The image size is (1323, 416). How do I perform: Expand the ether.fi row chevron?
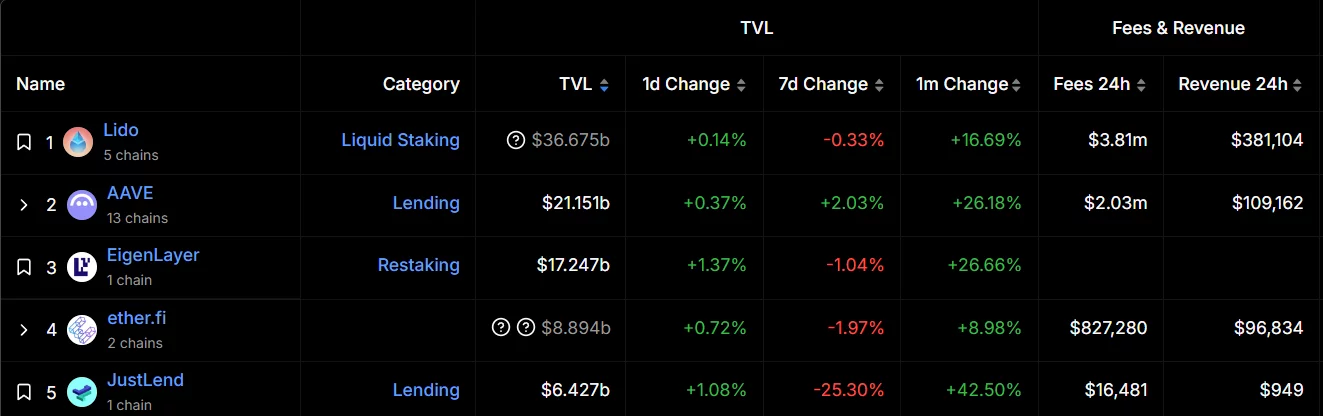(24, 329)
